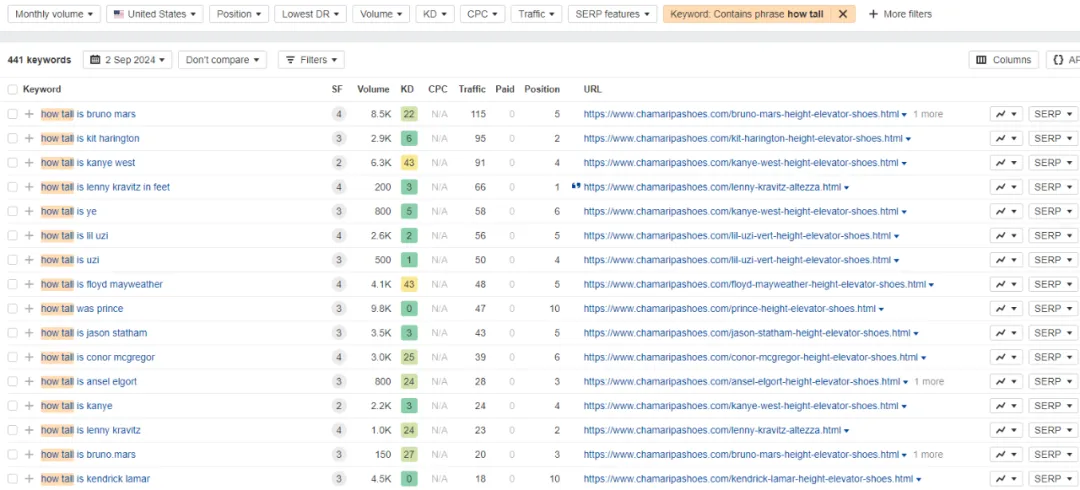Open the Monthly volume dropdown
1080x490 pixels.
click(x=56, y=14)
